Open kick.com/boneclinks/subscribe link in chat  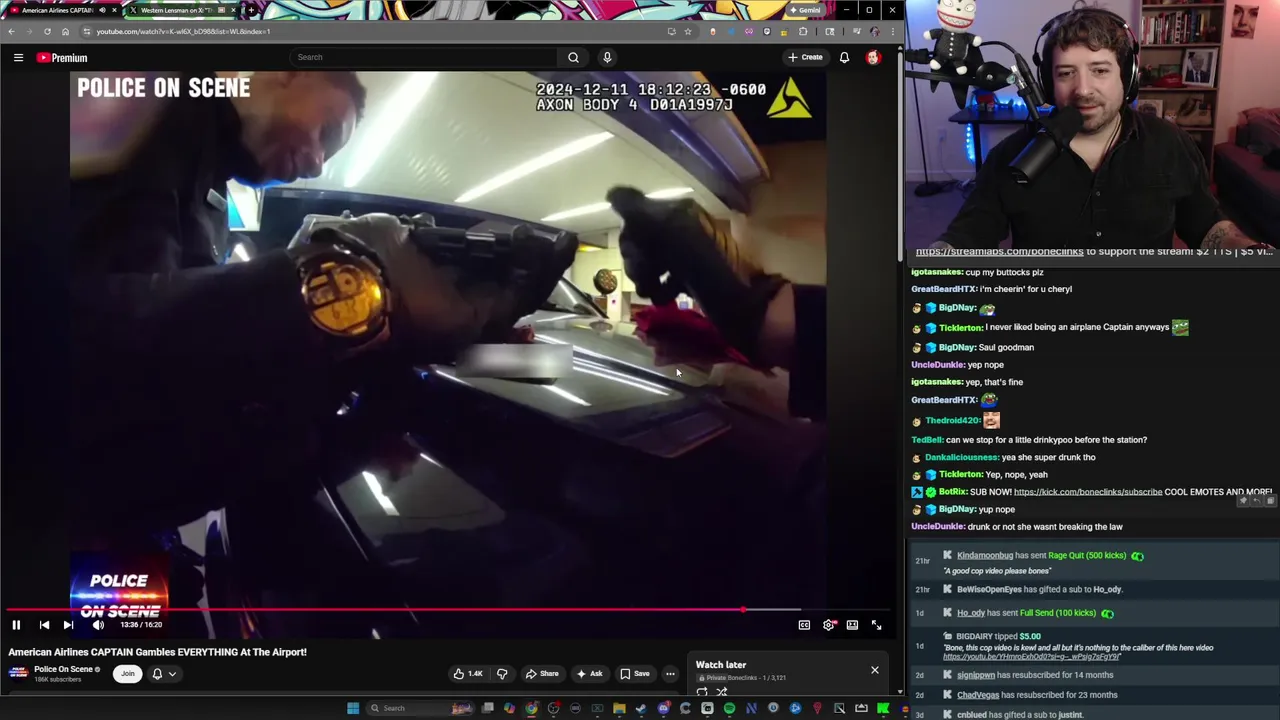1088,492
